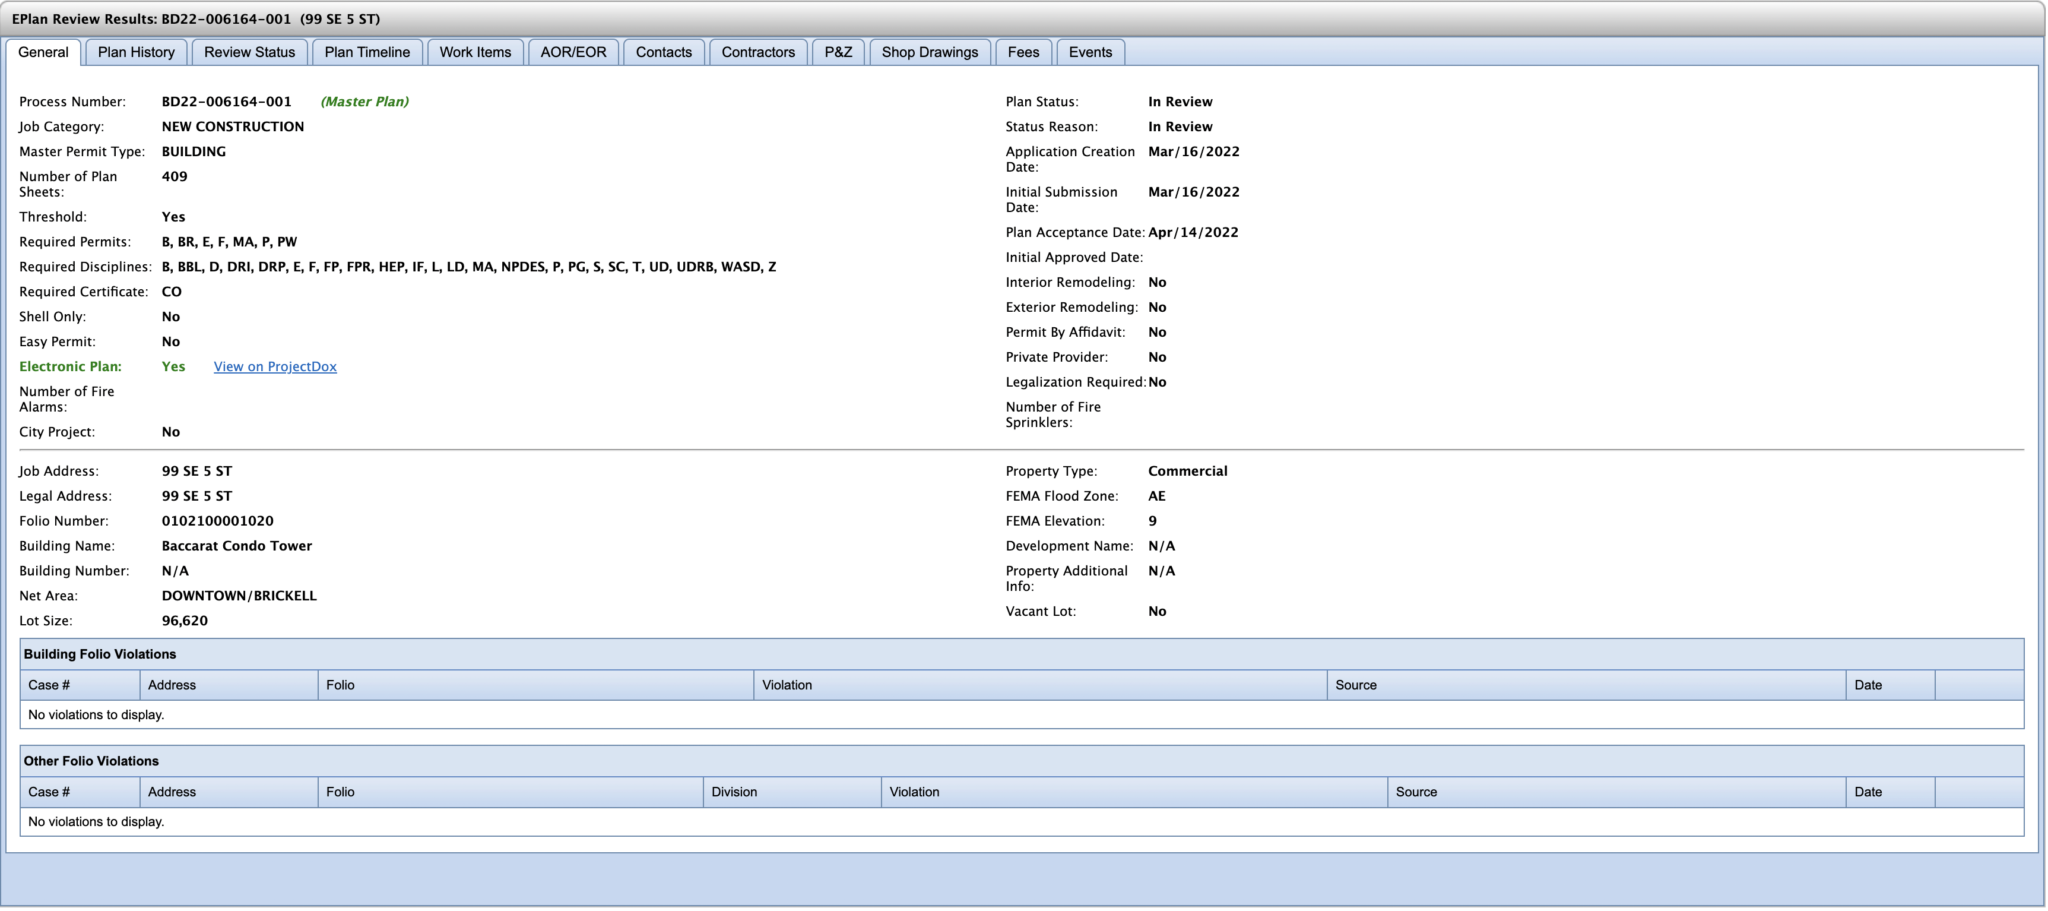Click Date column header in Building Folio Violations
Screen dimensions: 2048x911
(x=1867, y=685)
